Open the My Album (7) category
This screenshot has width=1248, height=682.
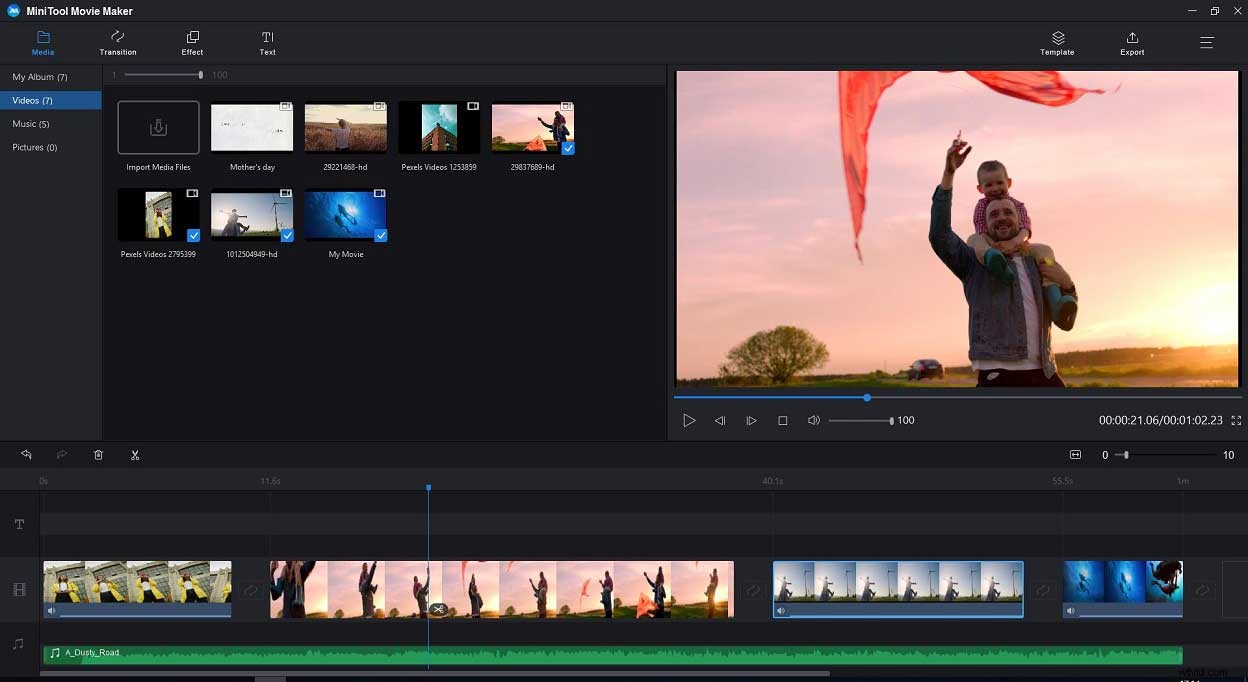40,76
